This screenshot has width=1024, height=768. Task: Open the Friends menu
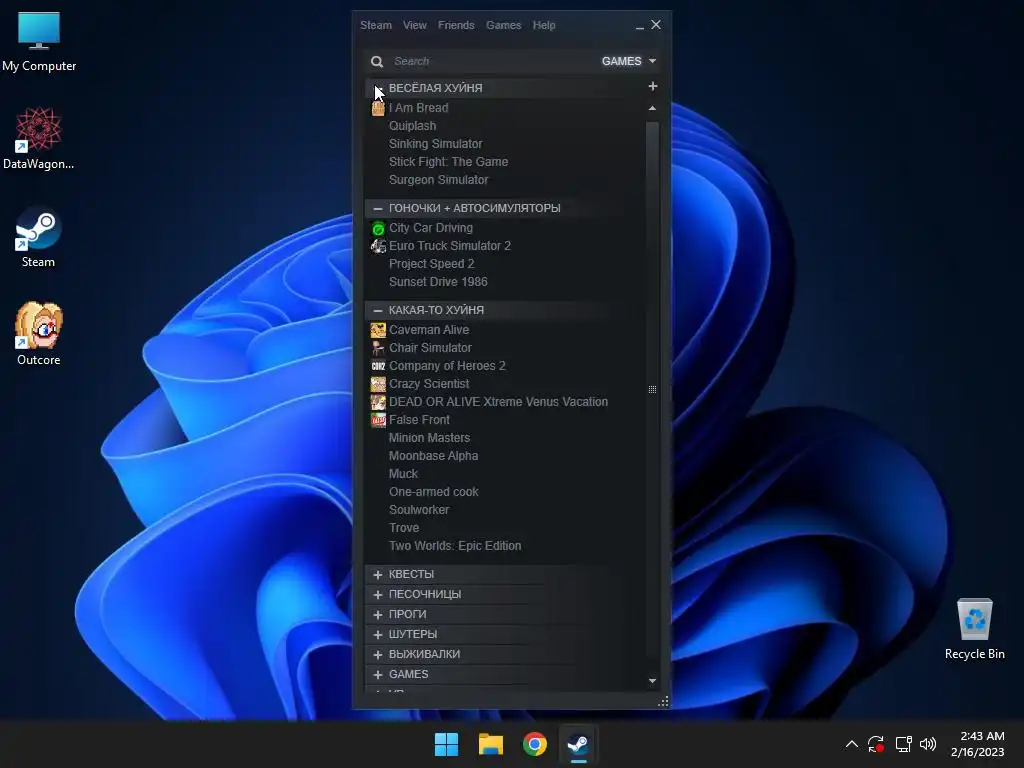456,25
